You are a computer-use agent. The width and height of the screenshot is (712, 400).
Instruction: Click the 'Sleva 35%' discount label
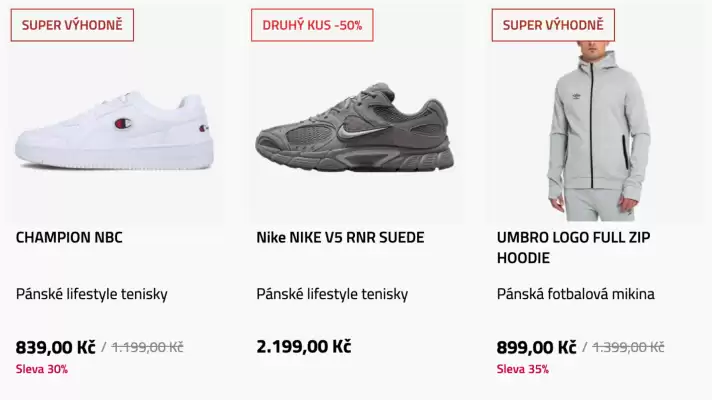coord(522,369)
